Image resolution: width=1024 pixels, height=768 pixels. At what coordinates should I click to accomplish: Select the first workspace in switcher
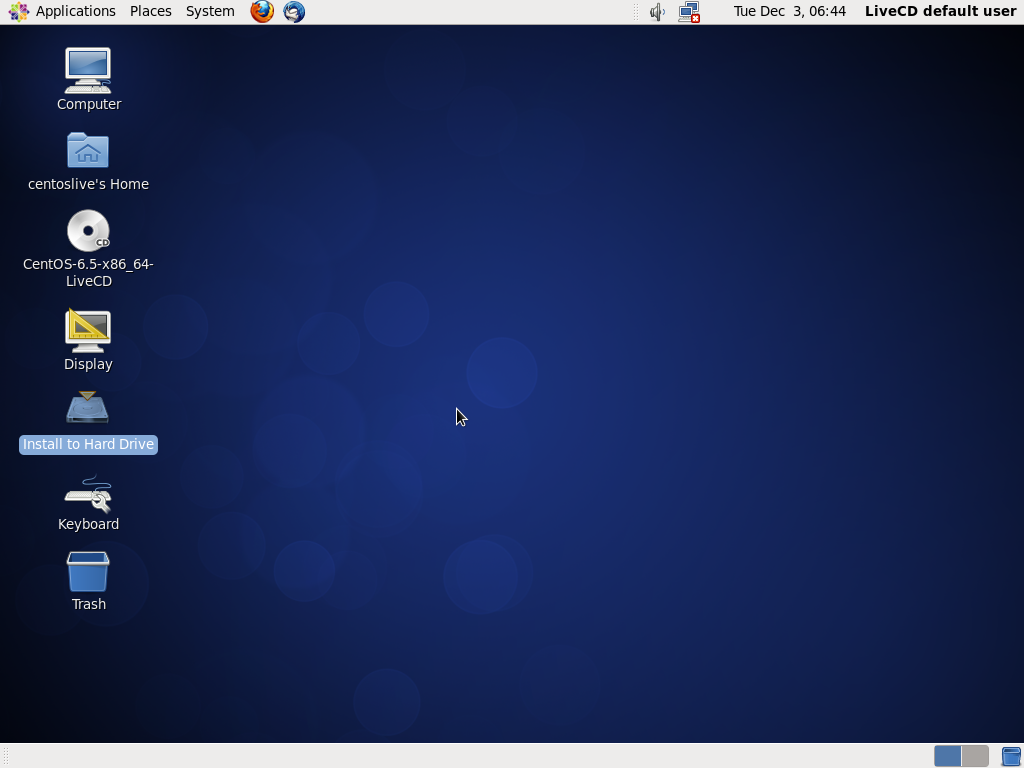947,756
